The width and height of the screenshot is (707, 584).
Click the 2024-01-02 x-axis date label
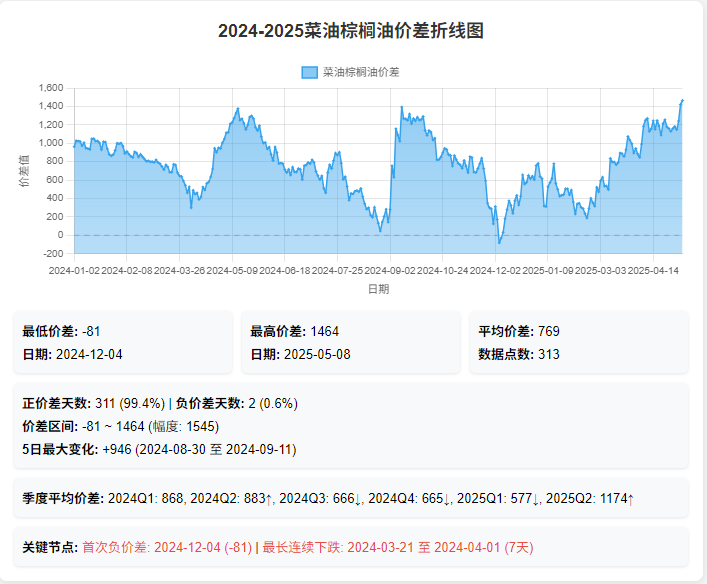tap(74, 270)
